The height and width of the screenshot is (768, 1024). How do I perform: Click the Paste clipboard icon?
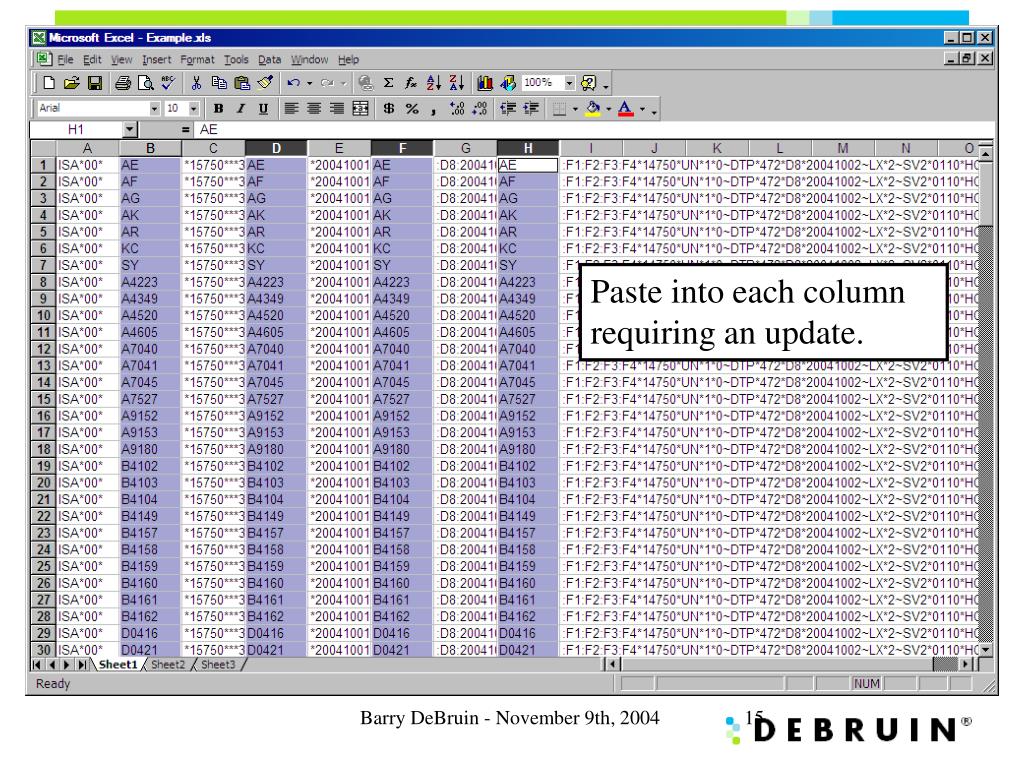pos(242,83)
